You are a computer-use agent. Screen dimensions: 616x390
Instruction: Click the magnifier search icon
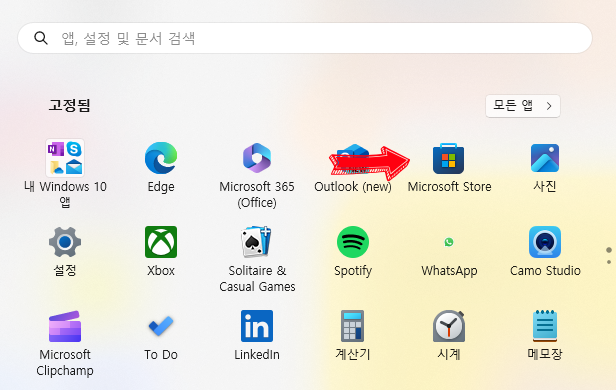click(40, 38)
